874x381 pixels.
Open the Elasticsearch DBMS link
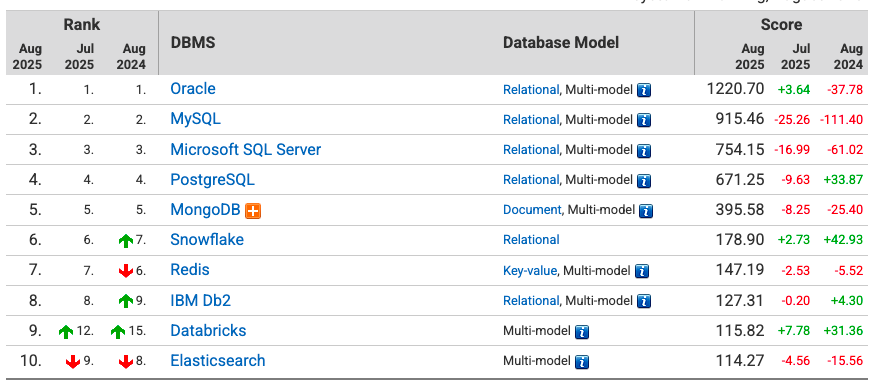click(218, 360)
